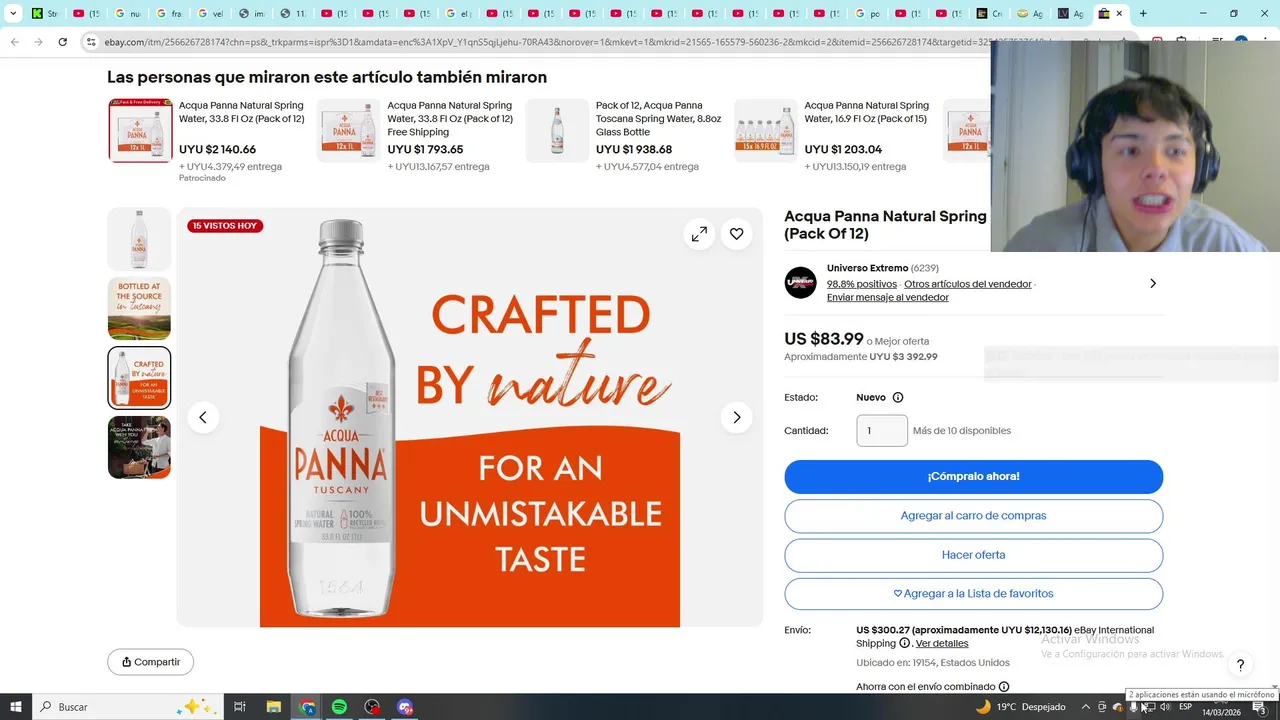Open Spotify from the taskbar

point(339,707)
